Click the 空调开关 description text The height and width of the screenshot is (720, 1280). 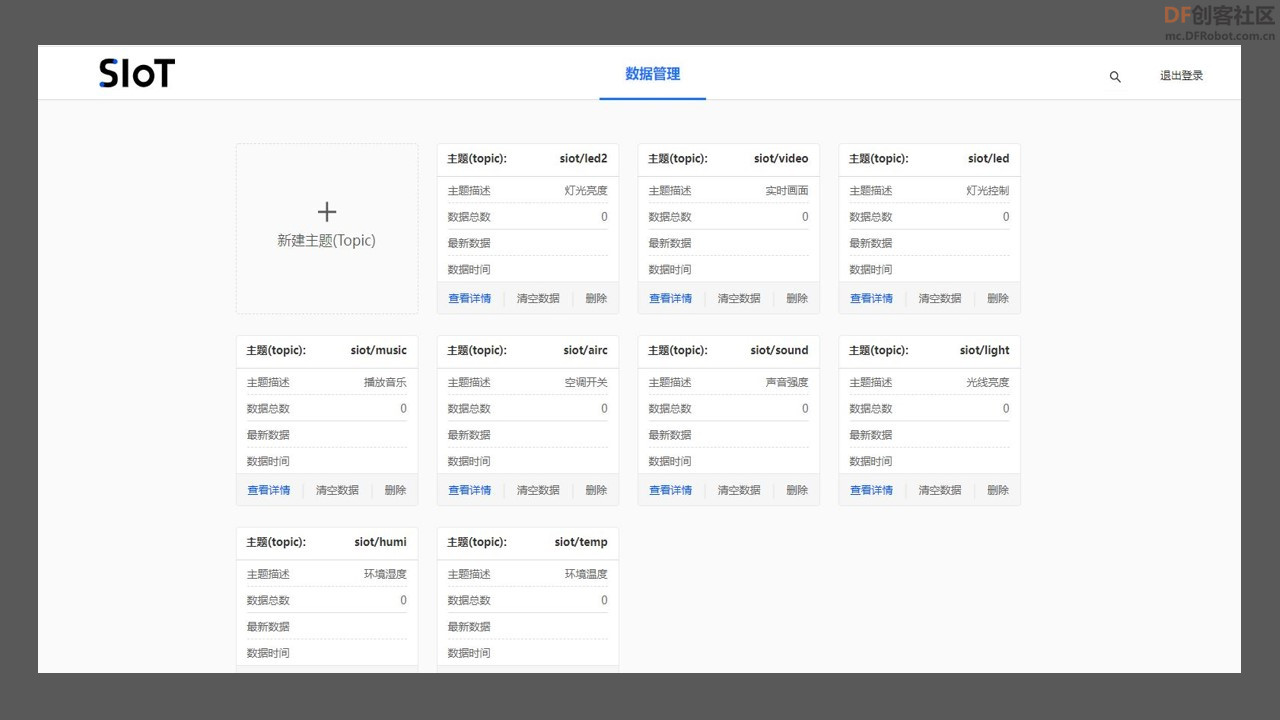(x=586, y=382)
